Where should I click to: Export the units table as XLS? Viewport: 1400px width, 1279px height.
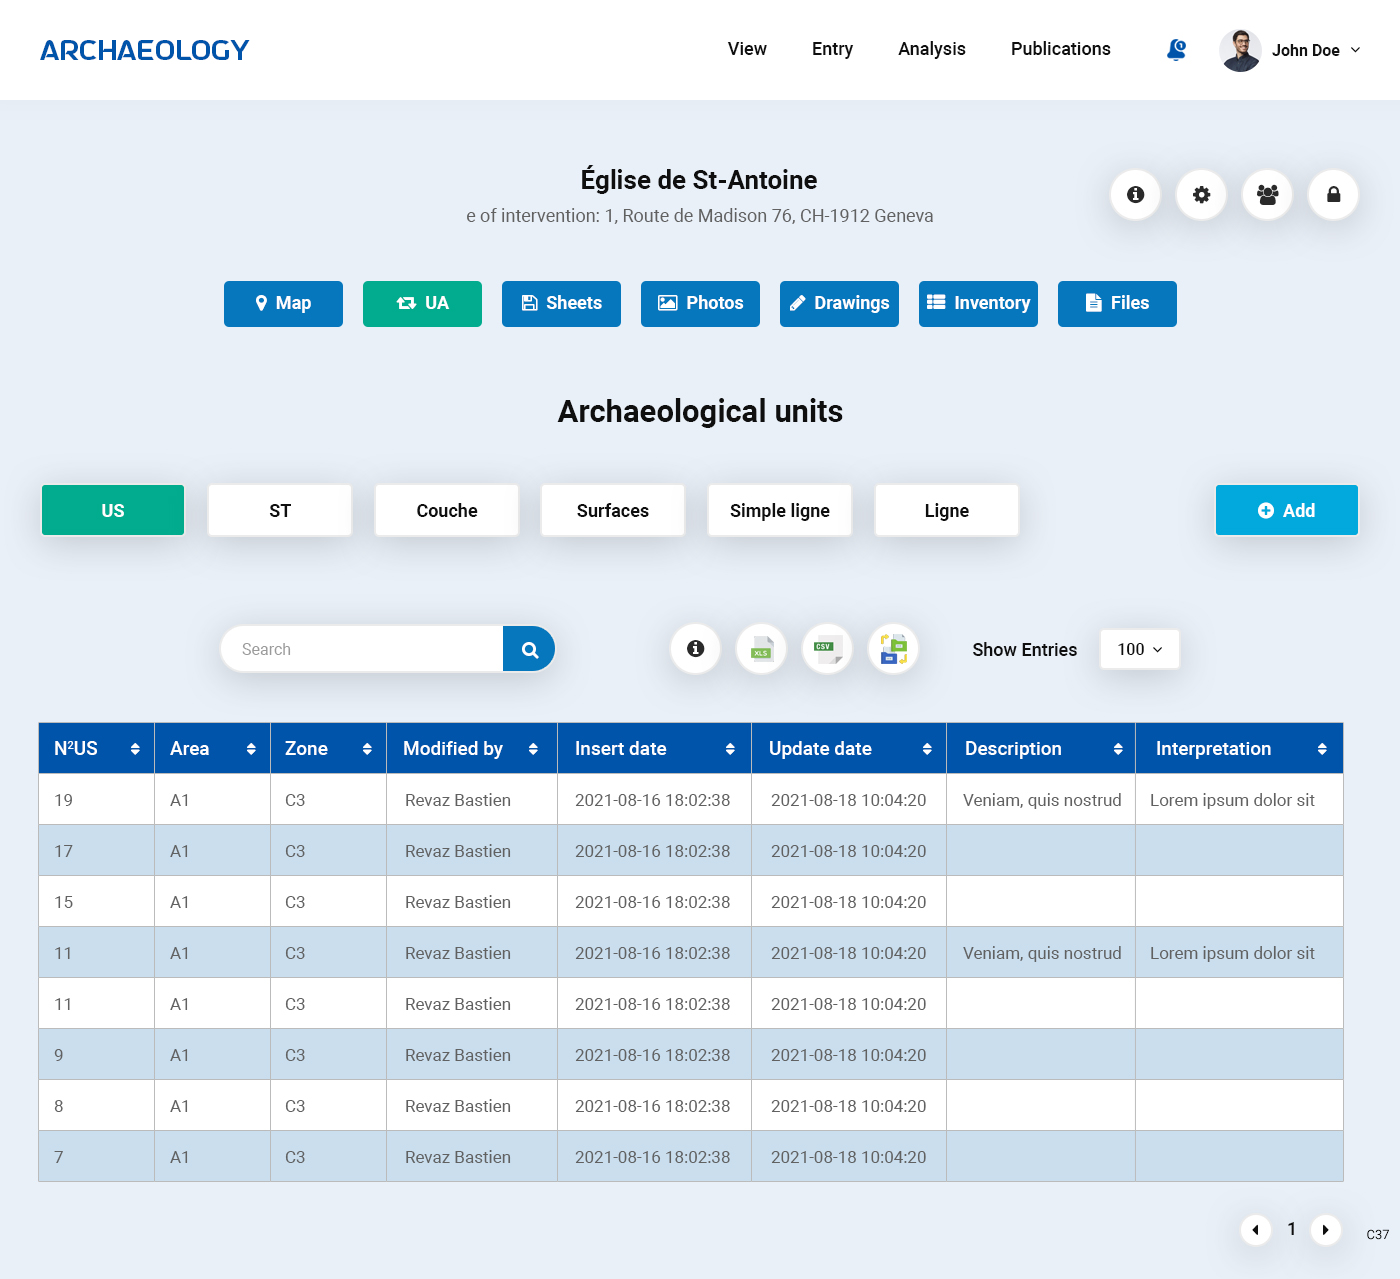(761, 649)
